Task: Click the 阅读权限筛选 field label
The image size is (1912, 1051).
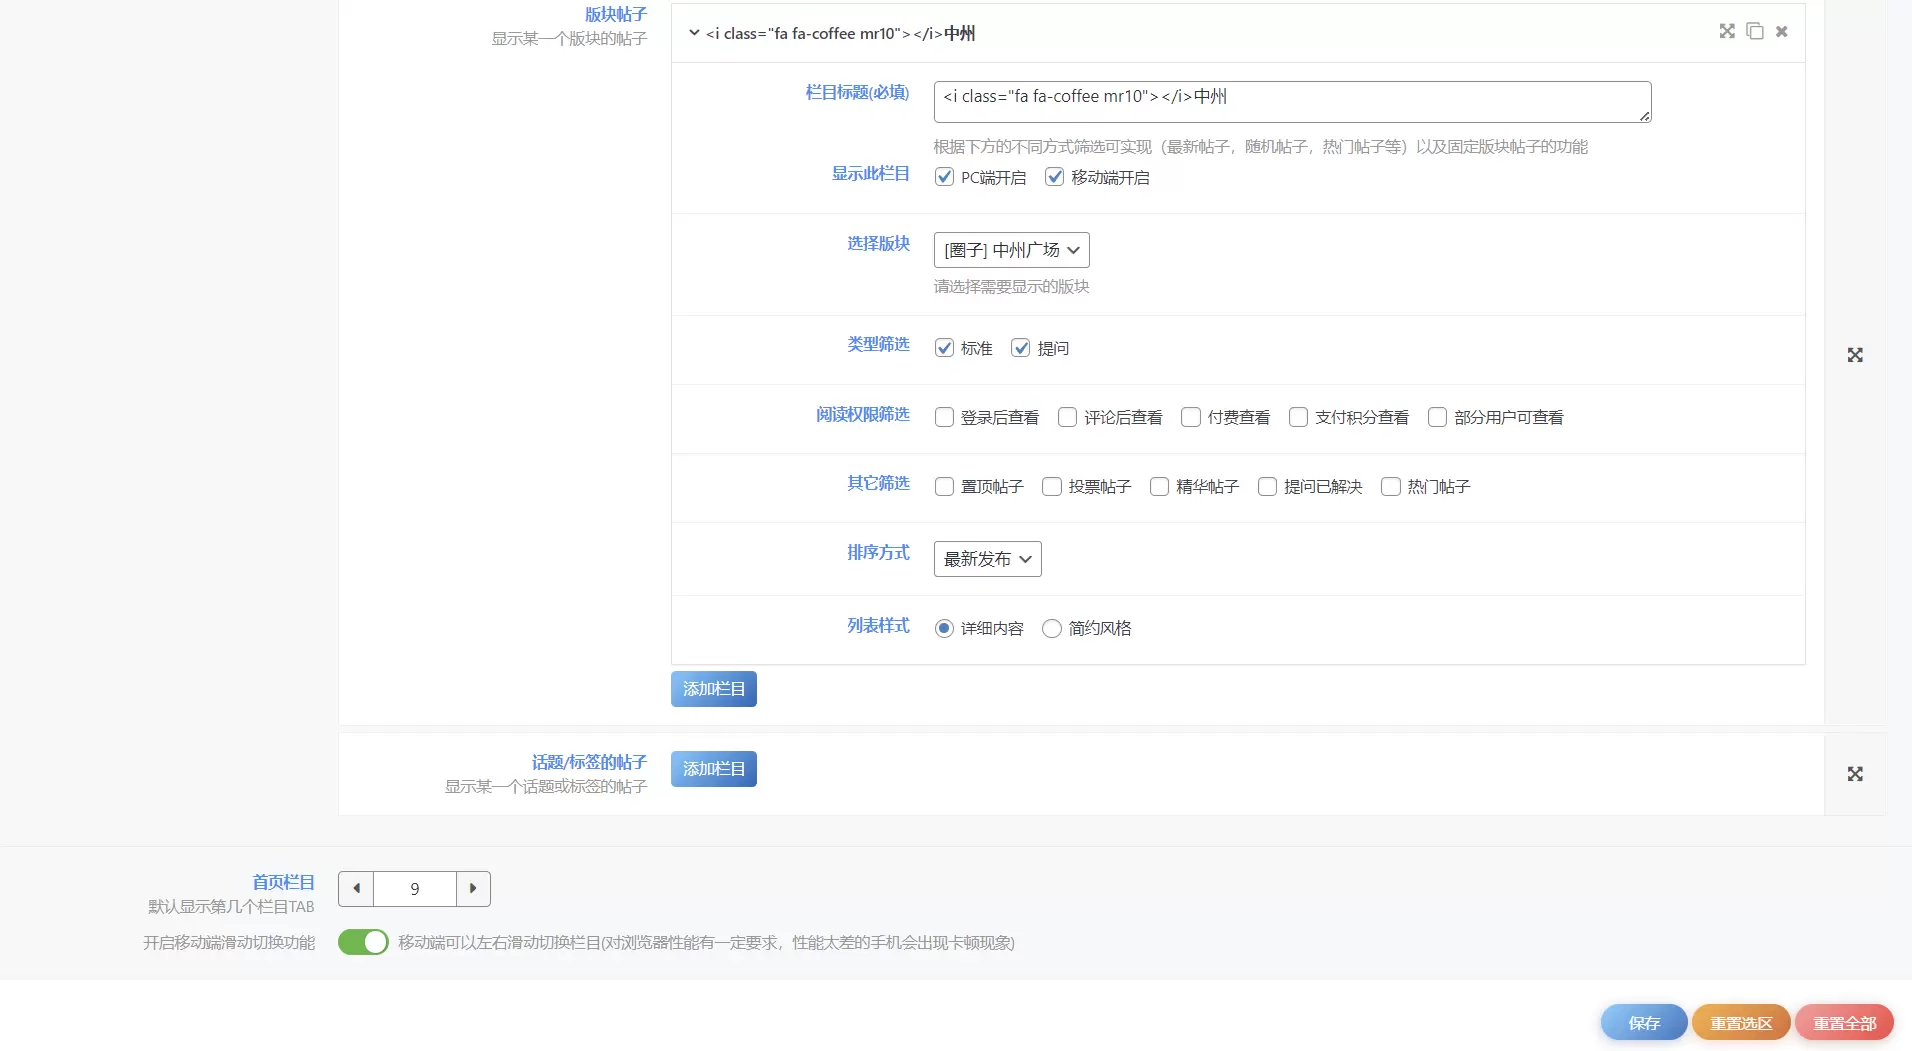Action: pyautogui.click(x=863, y=414)
